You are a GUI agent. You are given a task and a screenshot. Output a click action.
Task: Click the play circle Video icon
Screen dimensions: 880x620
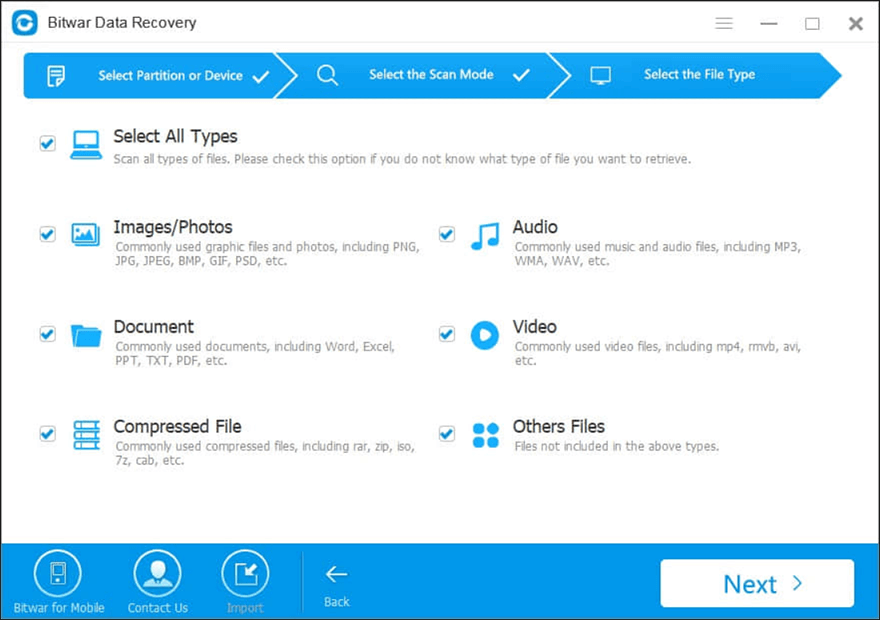point(485,335)
